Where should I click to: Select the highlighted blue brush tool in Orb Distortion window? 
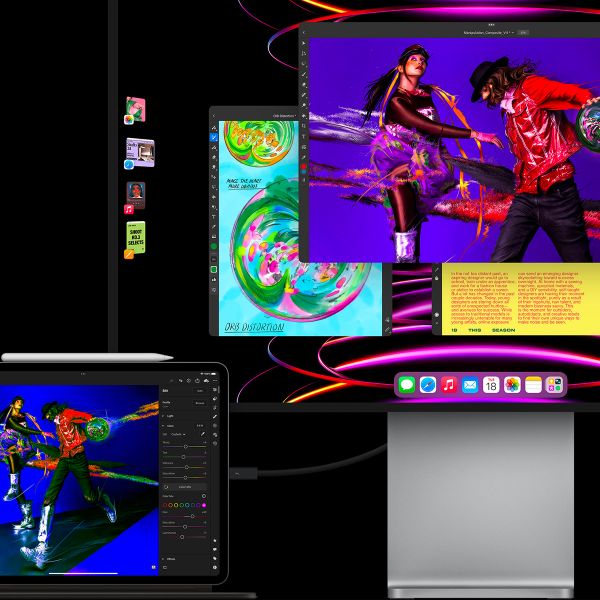(214, 137)
